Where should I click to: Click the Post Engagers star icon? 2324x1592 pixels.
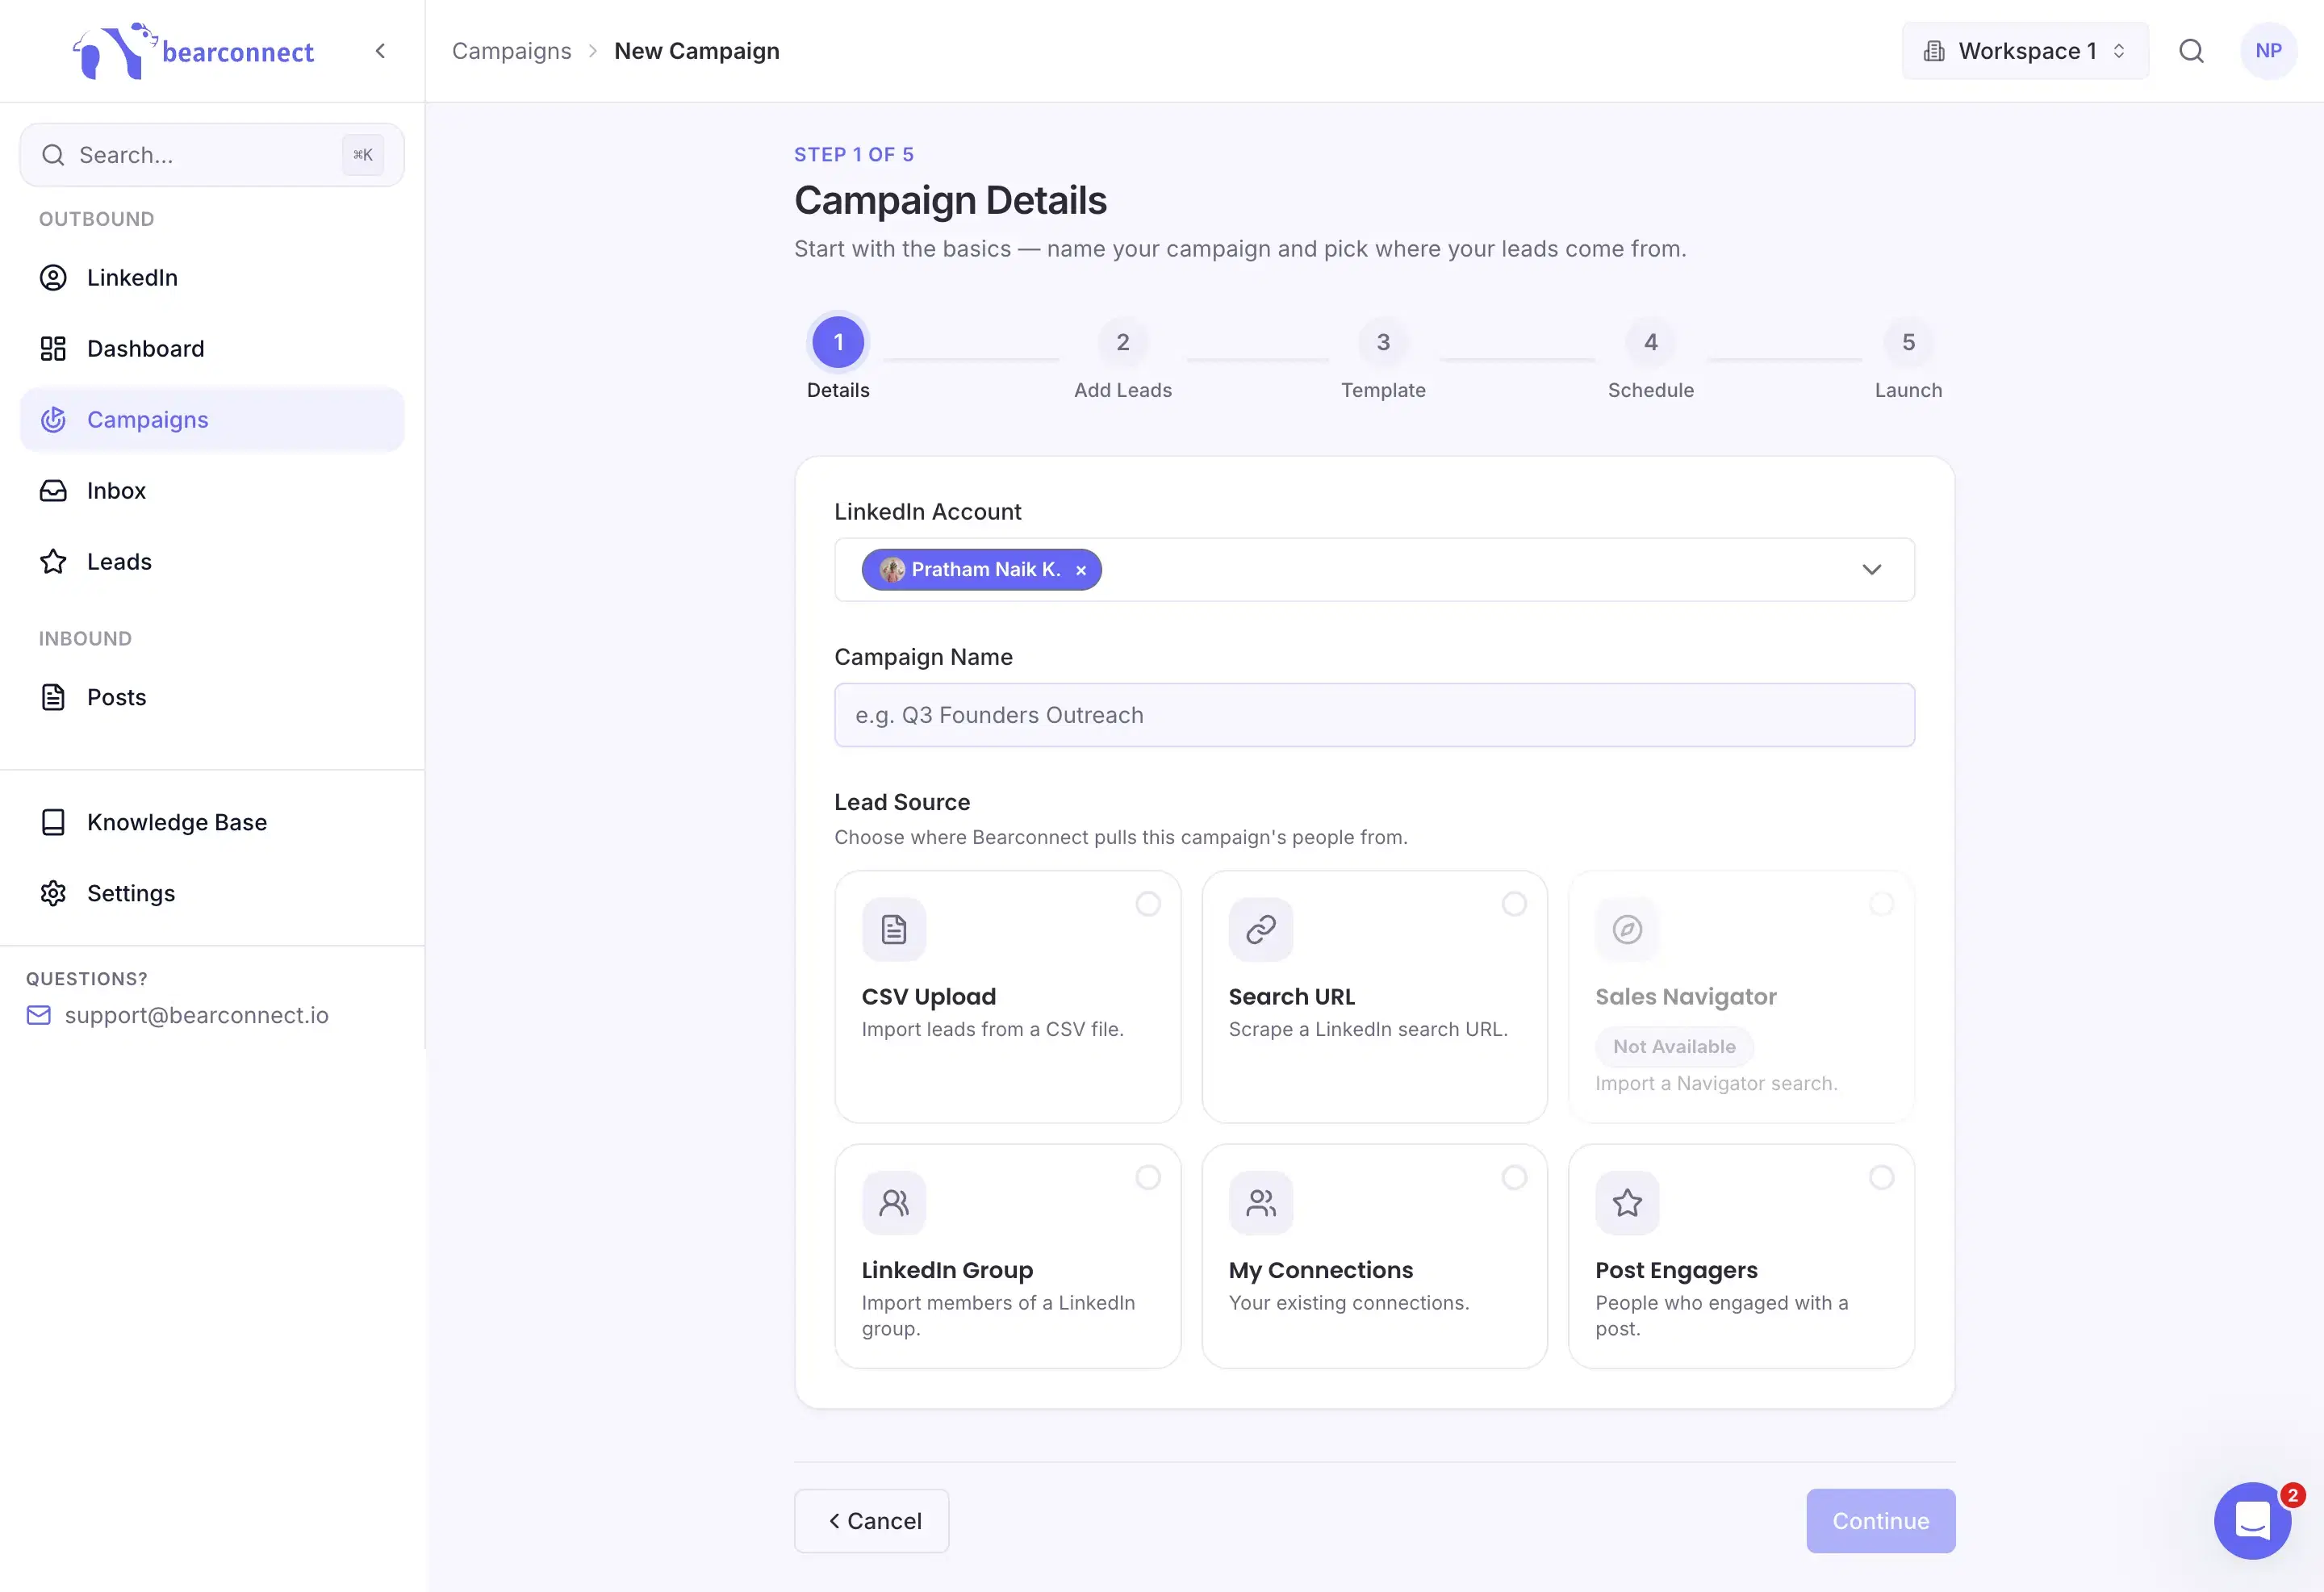click(1627, 1202)
